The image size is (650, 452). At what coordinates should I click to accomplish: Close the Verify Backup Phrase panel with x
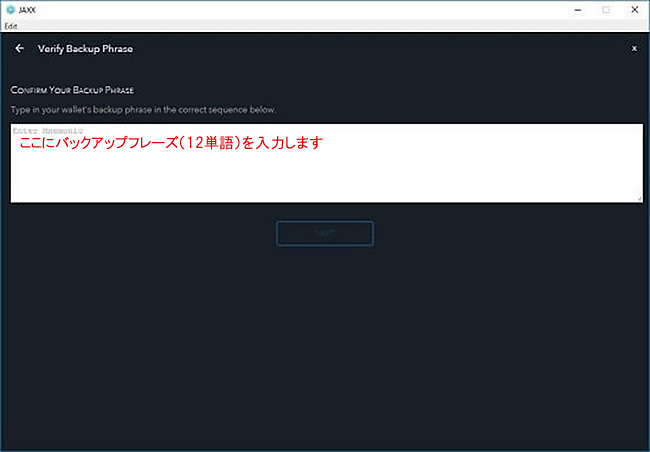point(633,48)
